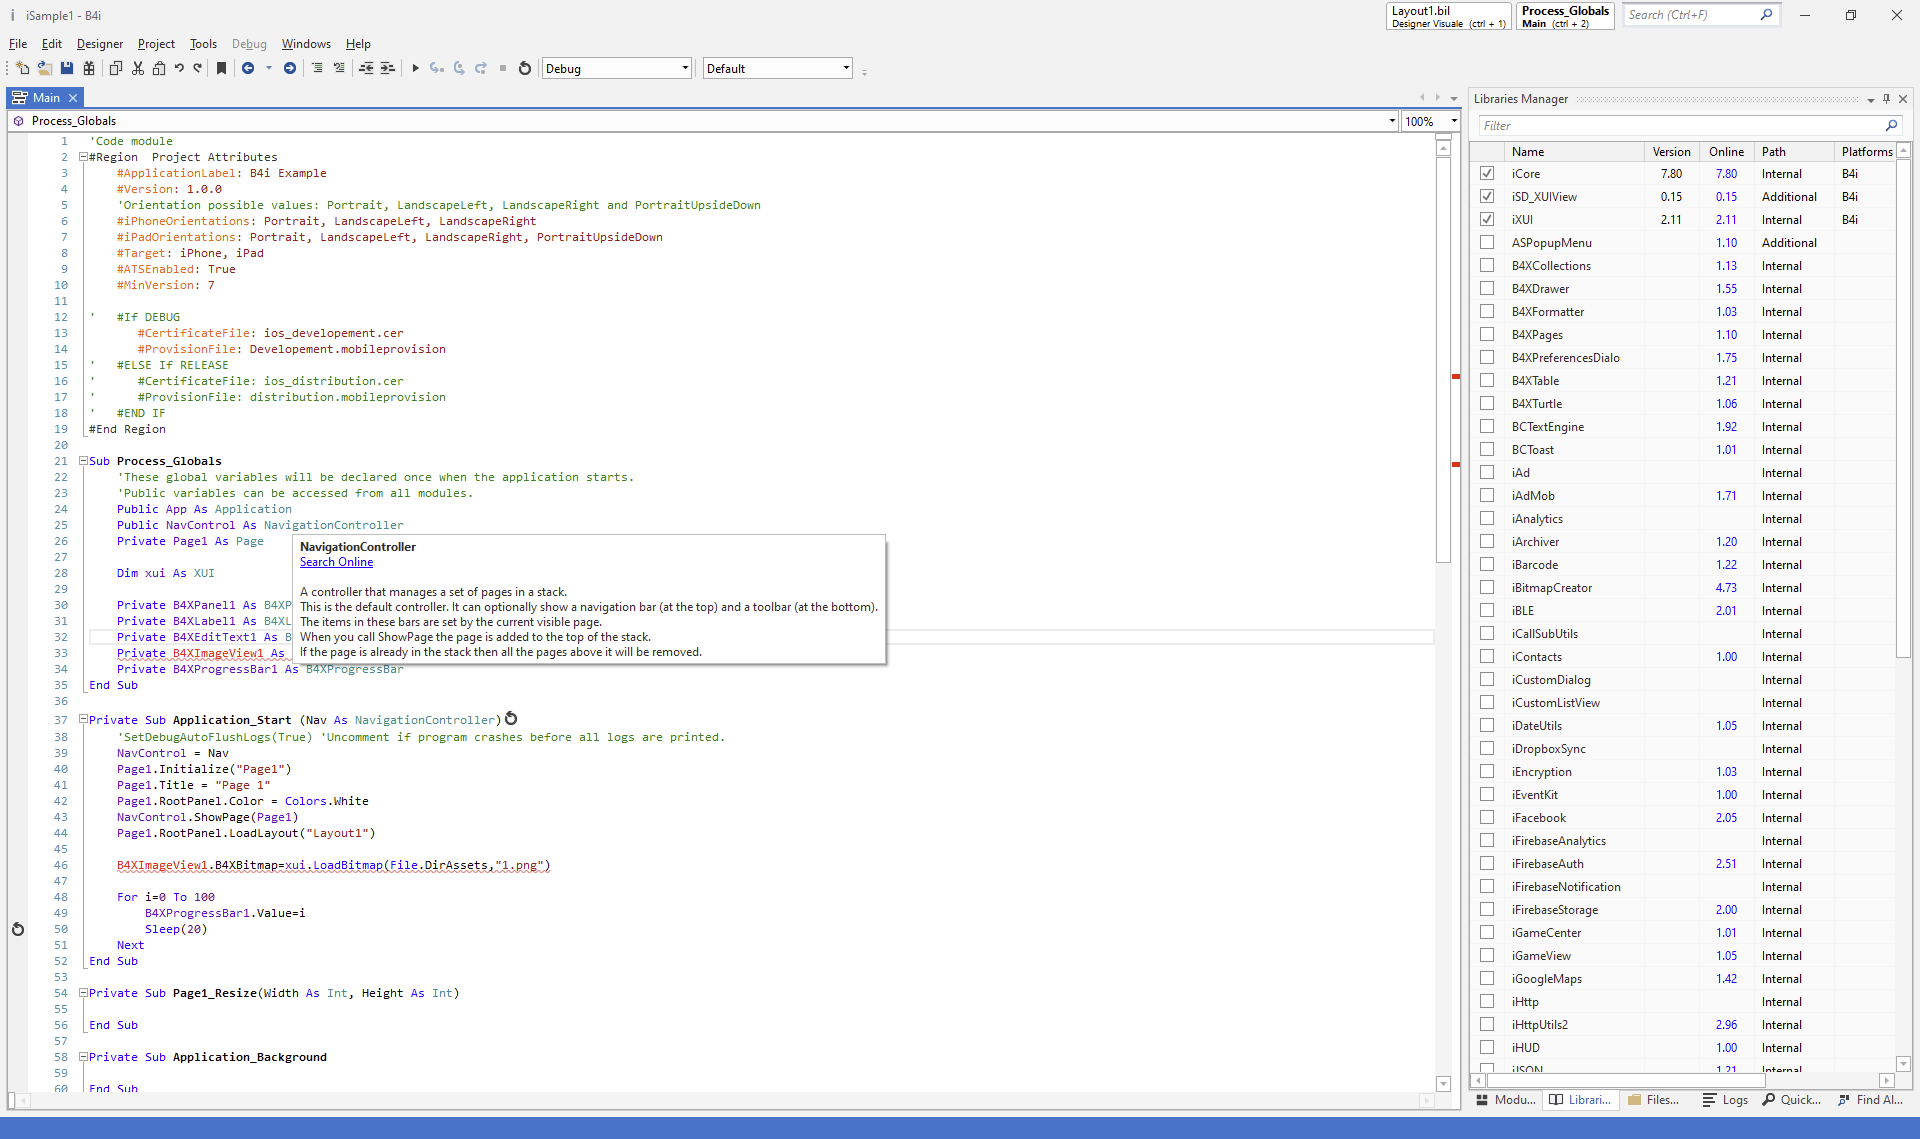Click the New file toolbar icon

22,68
